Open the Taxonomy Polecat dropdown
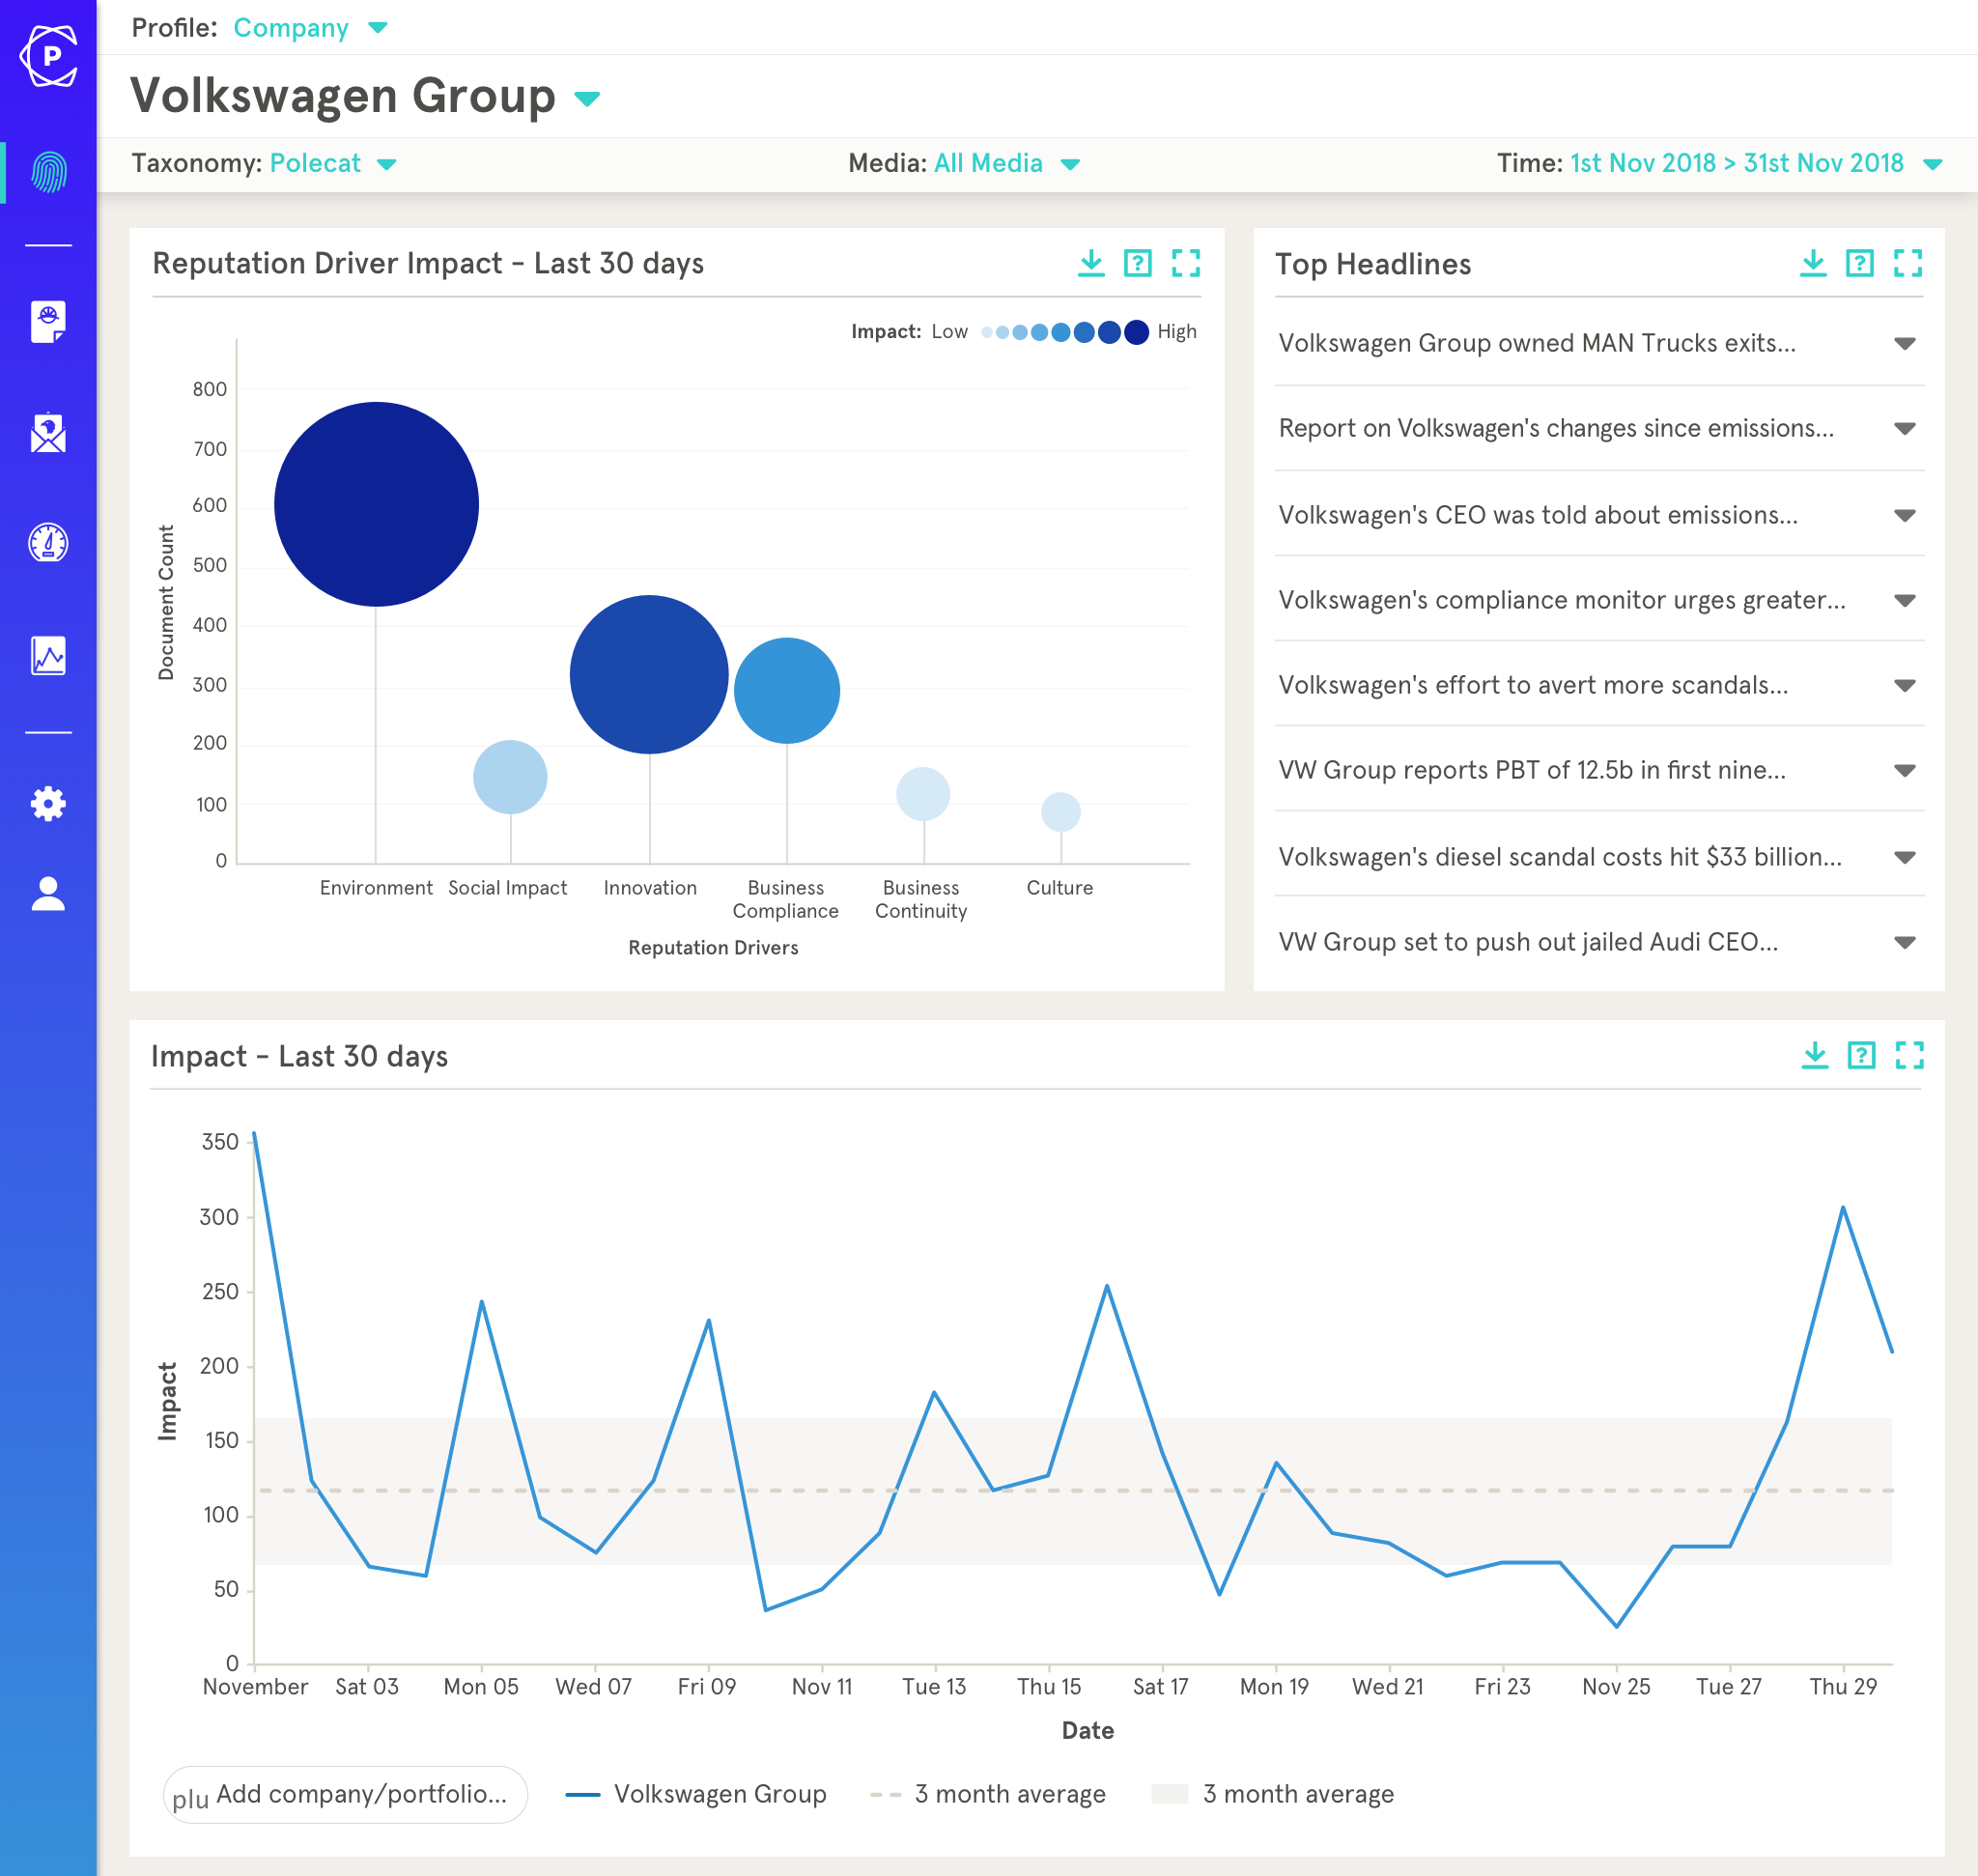This screenshot has width=1978, height=1876. point(333,163)
